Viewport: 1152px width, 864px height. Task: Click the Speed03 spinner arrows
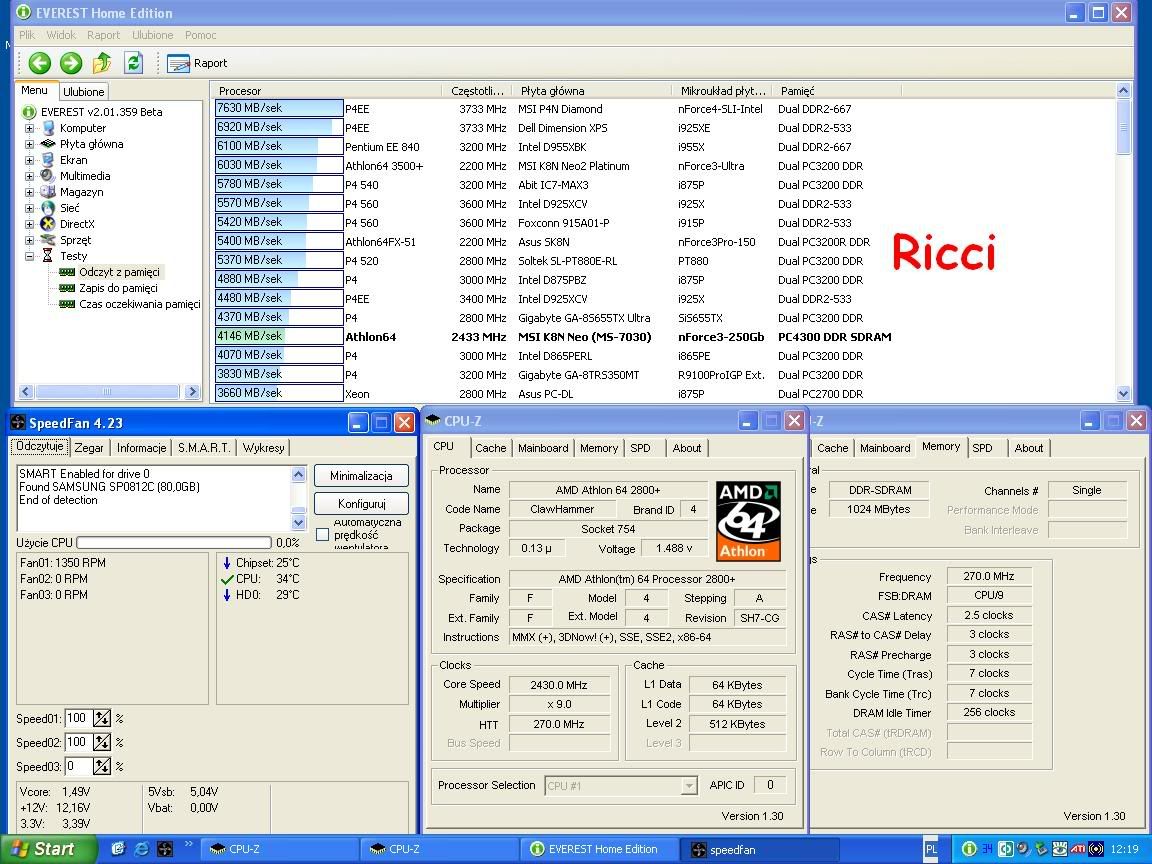pos(102,766)
